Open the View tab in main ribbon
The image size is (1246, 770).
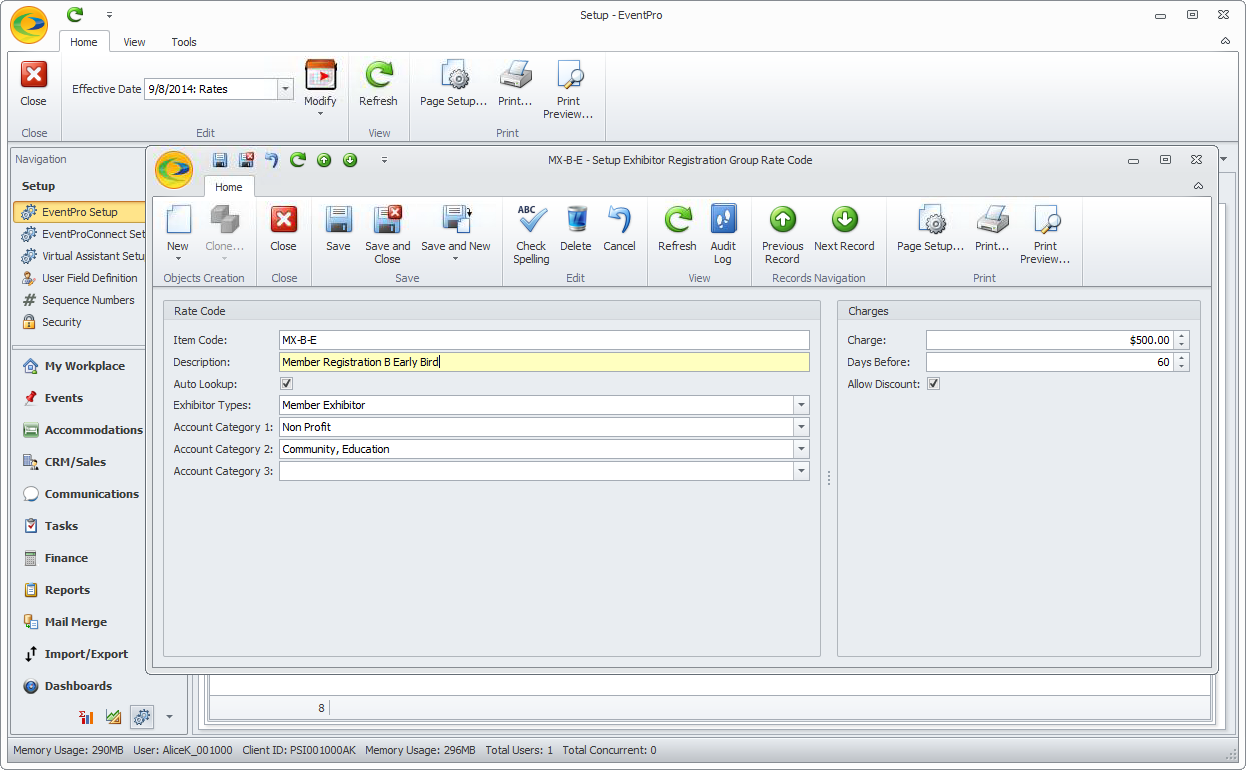coord(134,42)
